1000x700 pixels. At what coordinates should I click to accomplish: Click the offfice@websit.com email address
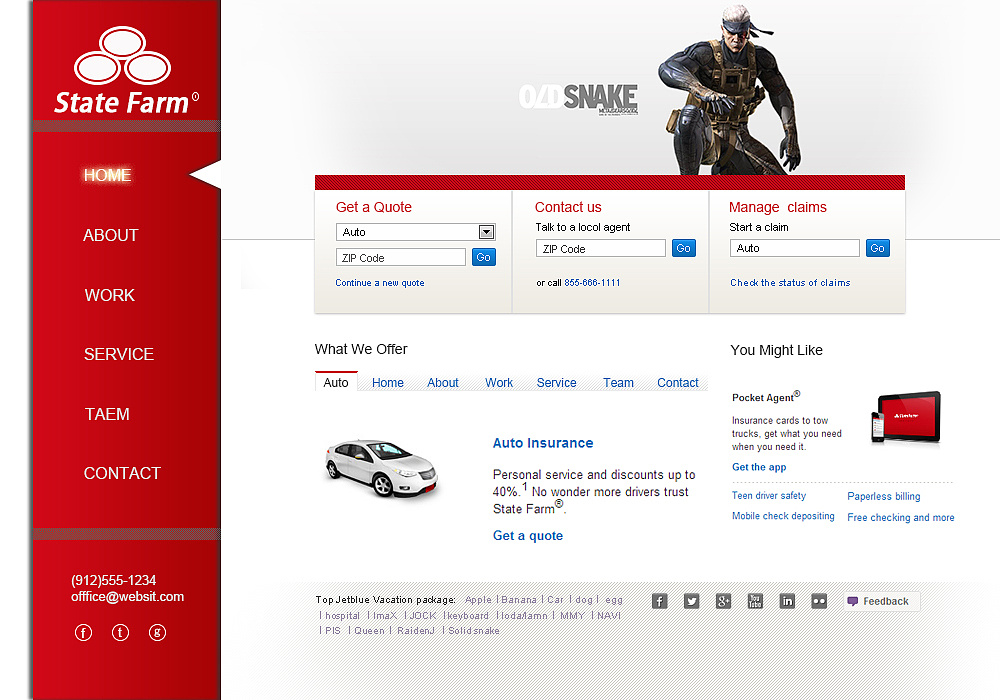128,597
